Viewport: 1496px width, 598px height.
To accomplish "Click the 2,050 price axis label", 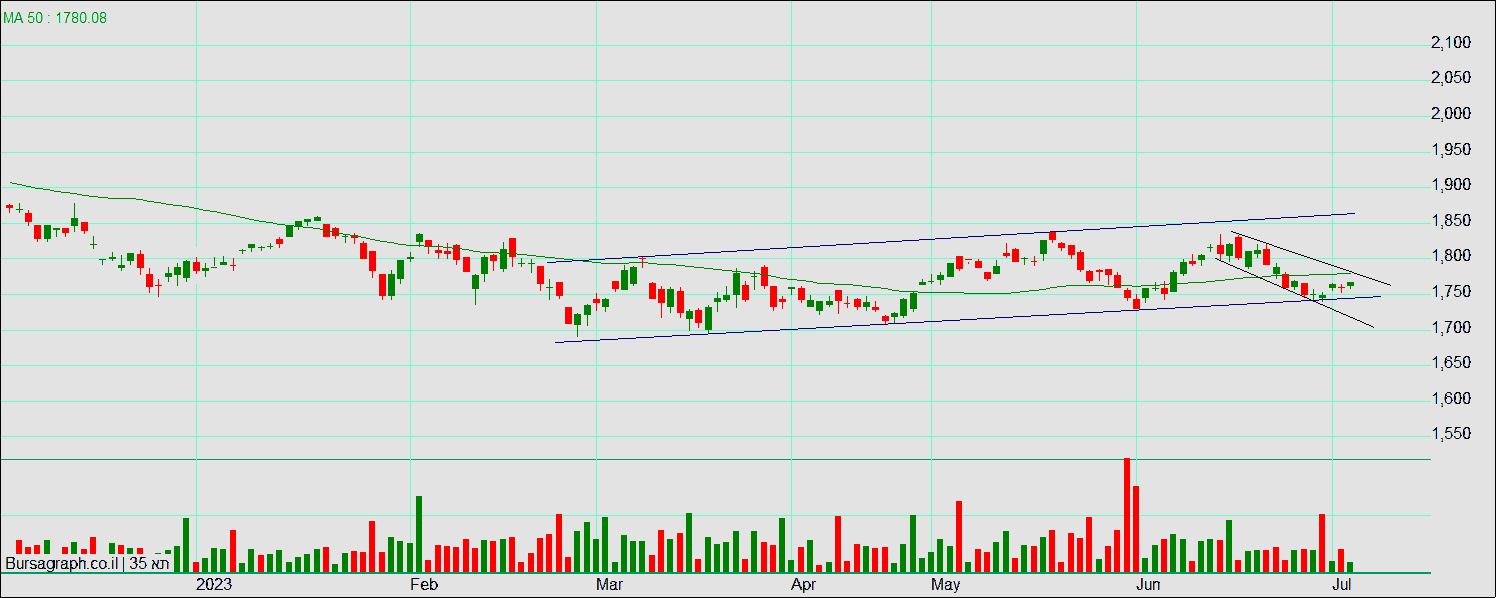I will point(1450,78).
